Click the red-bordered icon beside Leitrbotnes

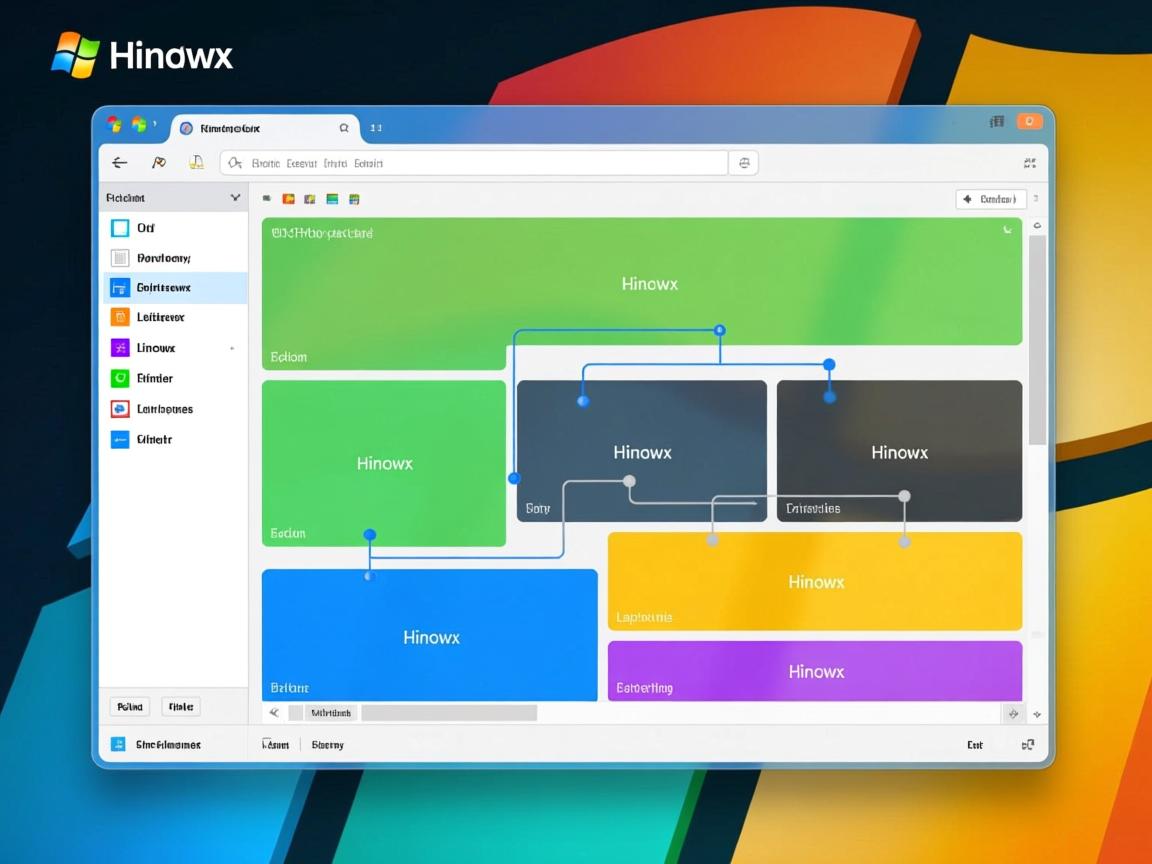point(120,409)
